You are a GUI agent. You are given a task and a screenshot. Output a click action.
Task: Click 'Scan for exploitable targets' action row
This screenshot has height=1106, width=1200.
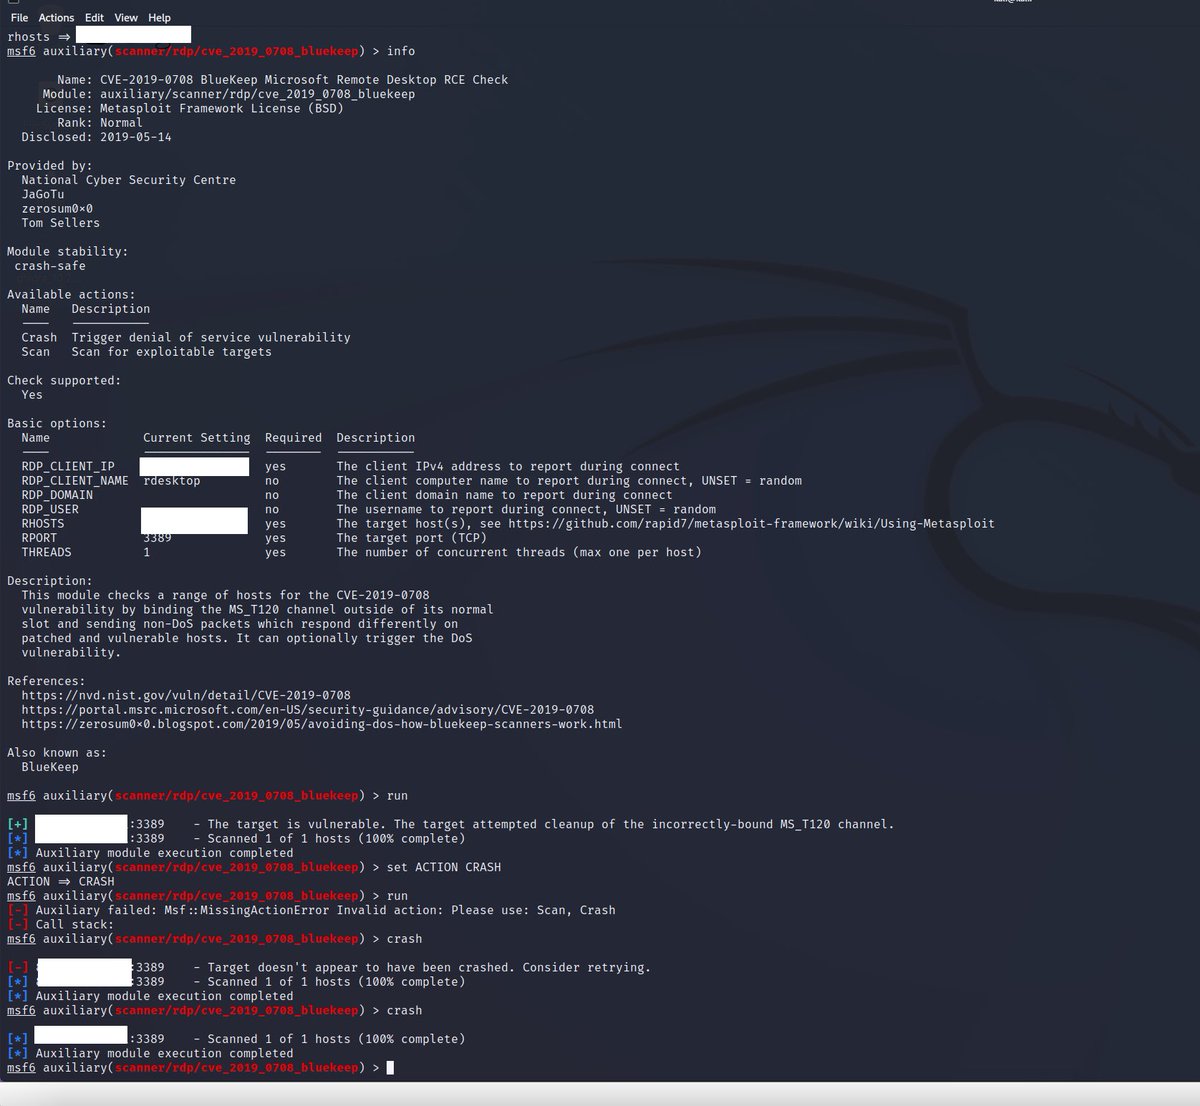(147, 352)
